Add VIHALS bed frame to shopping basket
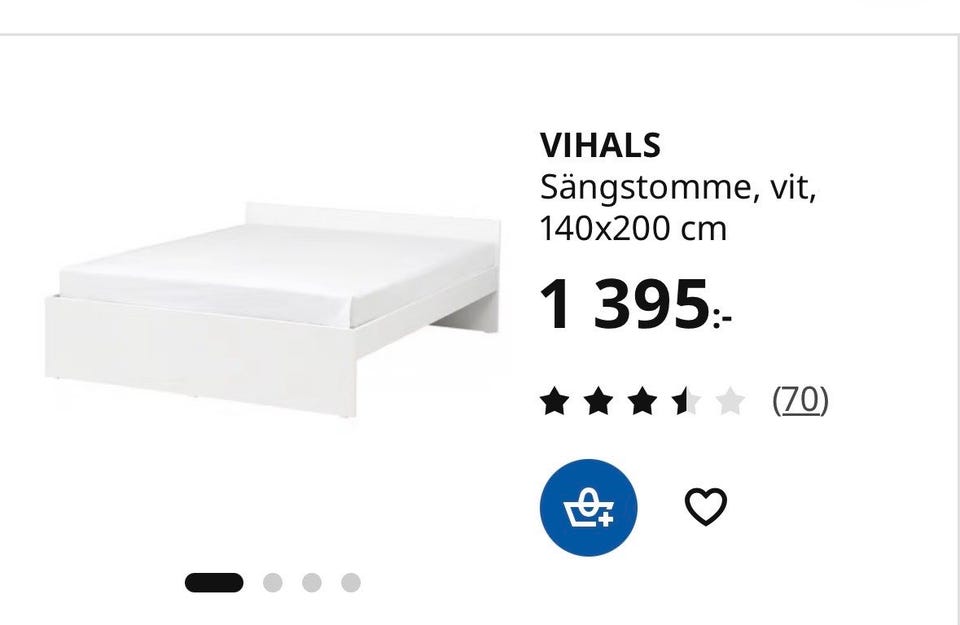Viewport: 960px width, 625px height. click(x=588, y=507)
